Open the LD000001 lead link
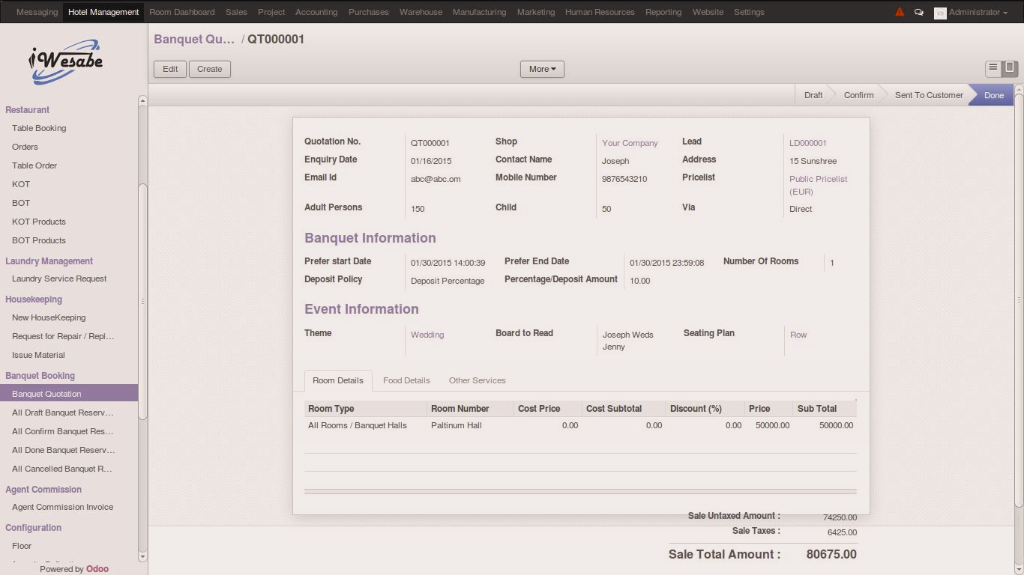Image resolution: width=1024 pixels, height=575 pixels. pos(808,143)
